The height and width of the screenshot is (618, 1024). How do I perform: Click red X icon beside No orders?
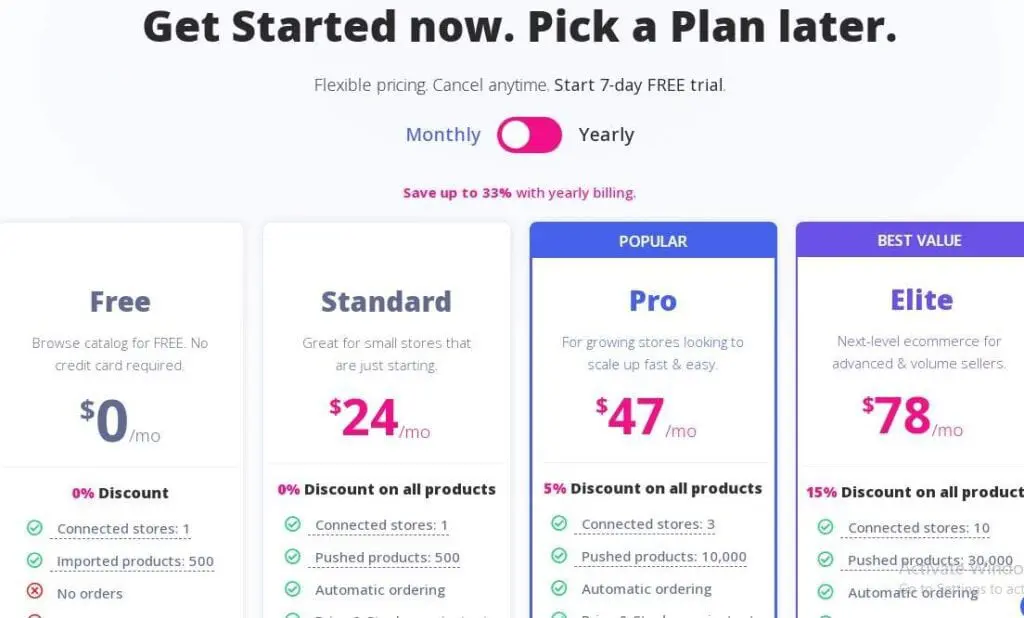pos(35,592)
